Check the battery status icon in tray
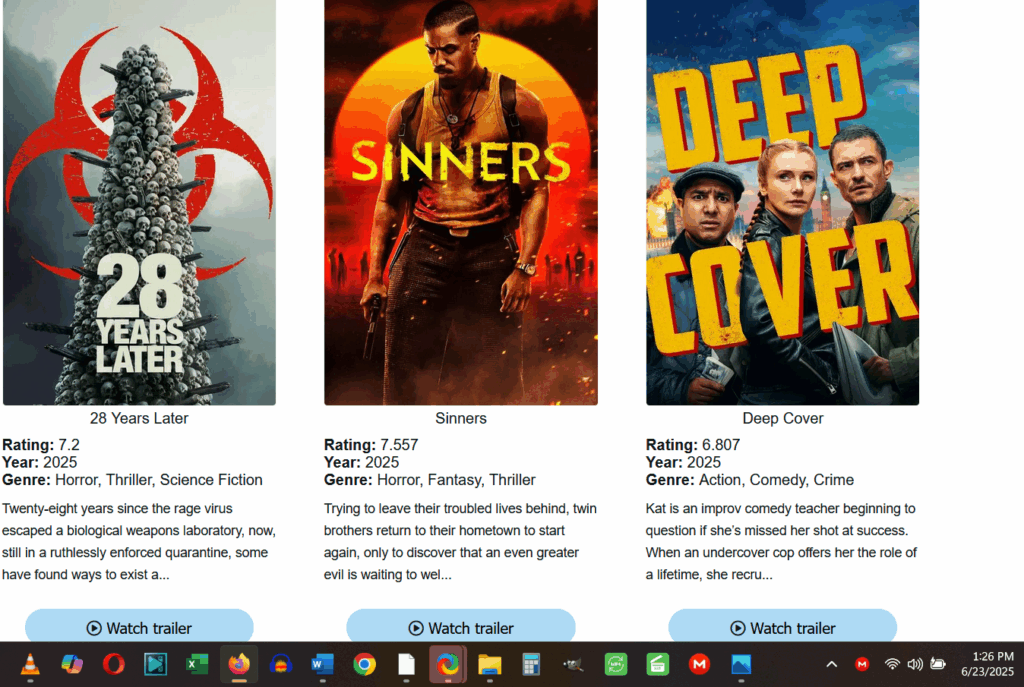Screen dimensions: 1024x687 [938, 664]
